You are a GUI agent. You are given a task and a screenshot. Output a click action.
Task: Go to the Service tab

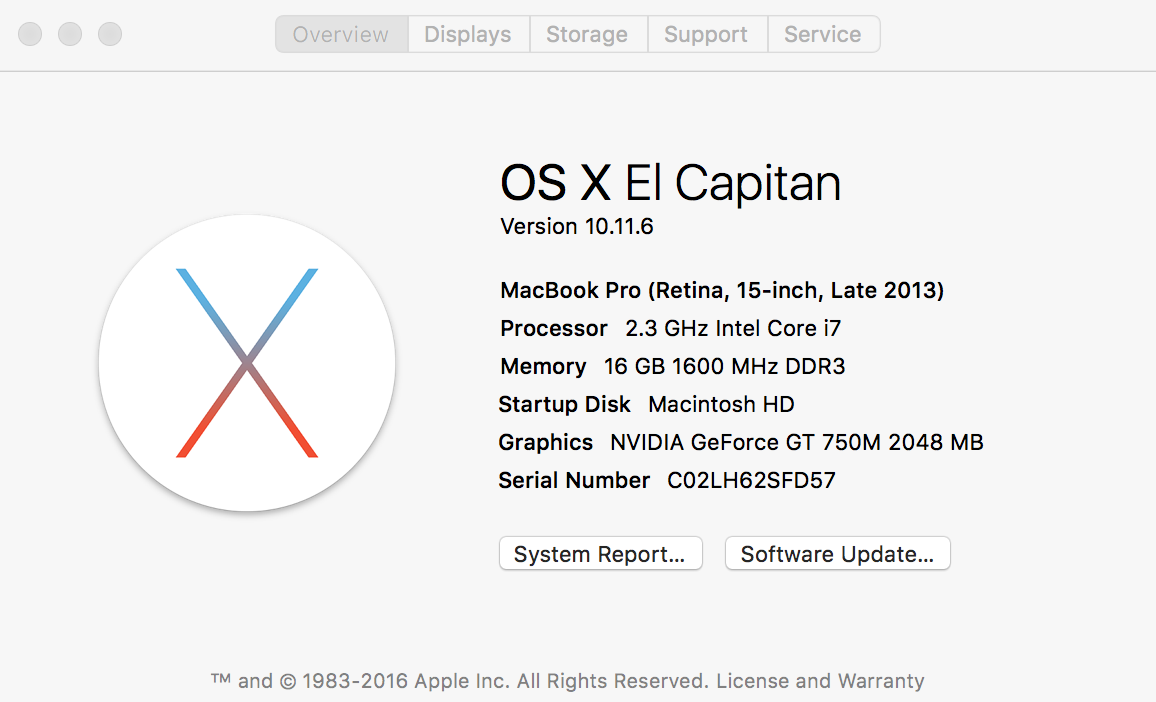(x=822, y=34)
